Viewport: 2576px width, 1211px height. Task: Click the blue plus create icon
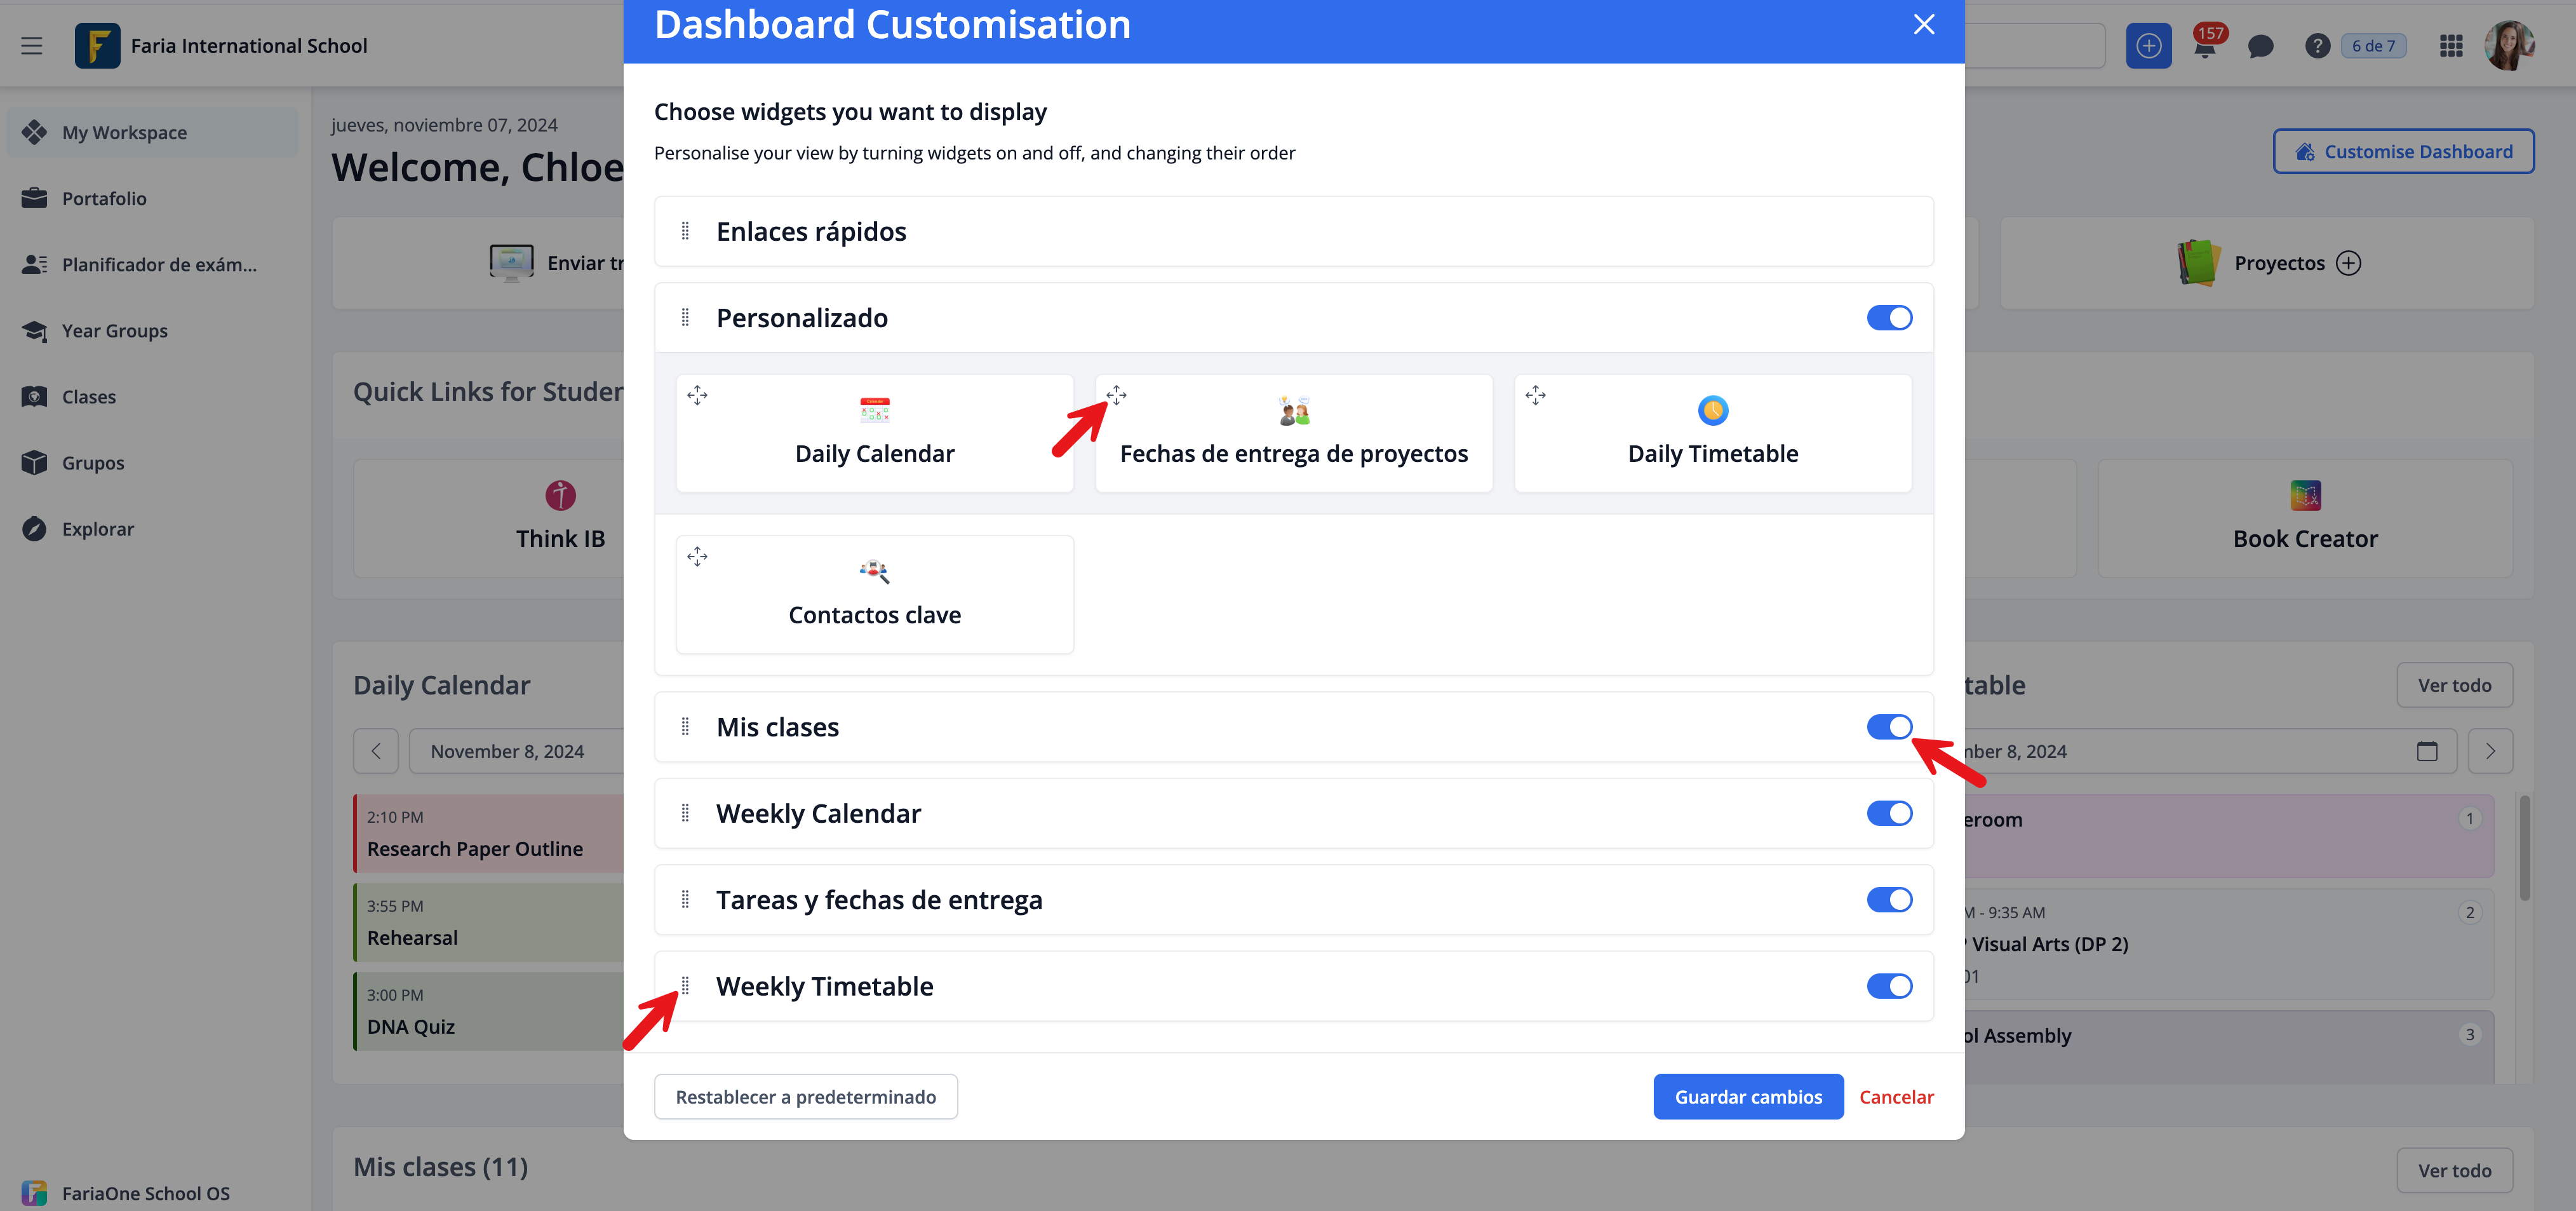[2148, 46]
